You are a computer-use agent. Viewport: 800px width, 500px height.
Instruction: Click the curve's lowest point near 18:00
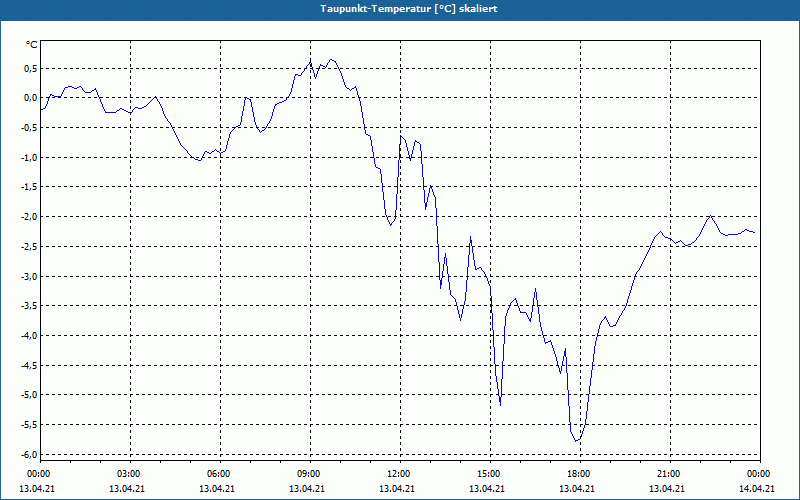pyautogui.click(x=576, y=441)
